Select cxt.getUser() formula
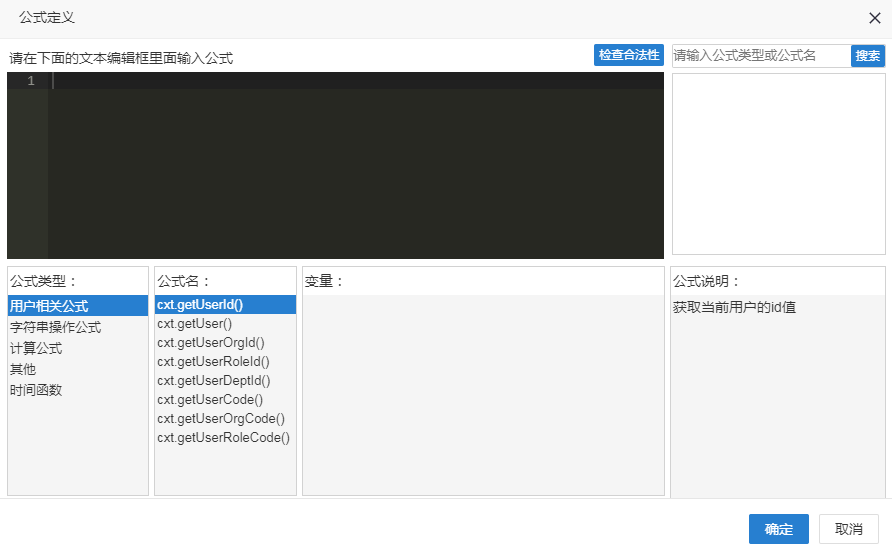Viewport: 892px width, 551px height. point(194,324)
